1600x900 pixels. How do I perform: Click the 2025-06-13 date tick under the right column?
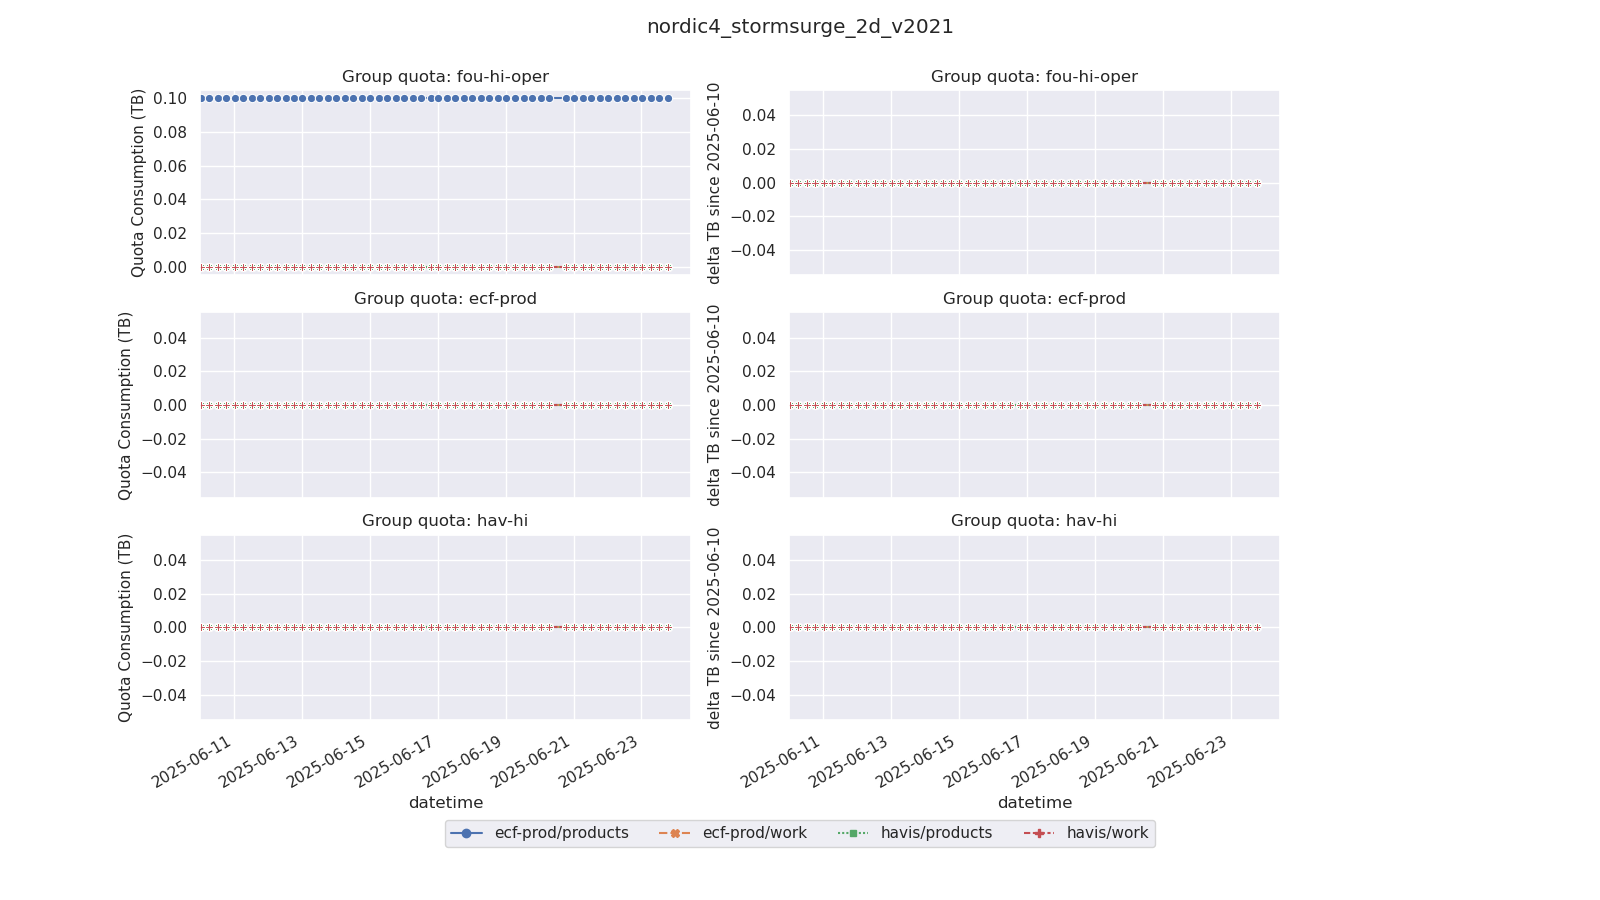(849, 762)
